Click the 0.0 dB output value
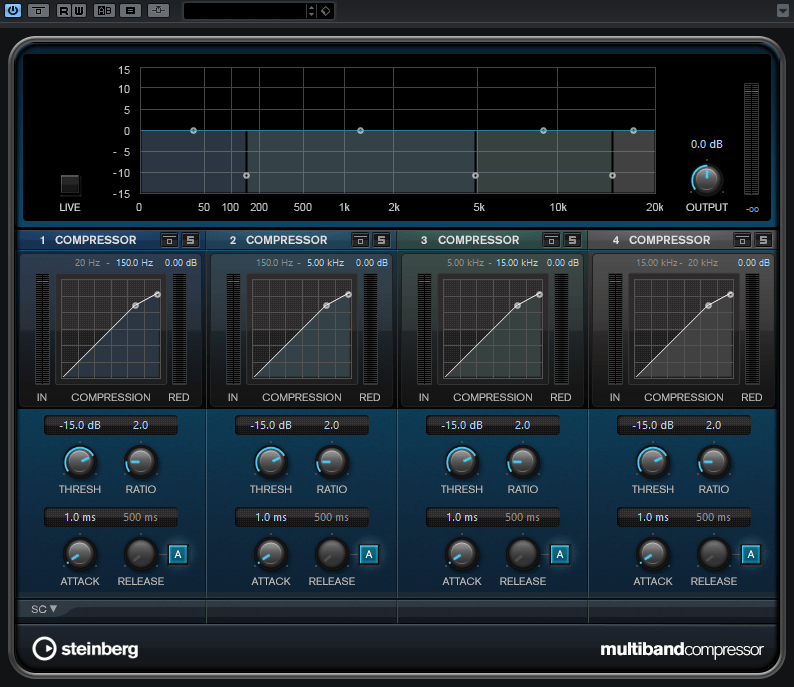 pos(706,144)
